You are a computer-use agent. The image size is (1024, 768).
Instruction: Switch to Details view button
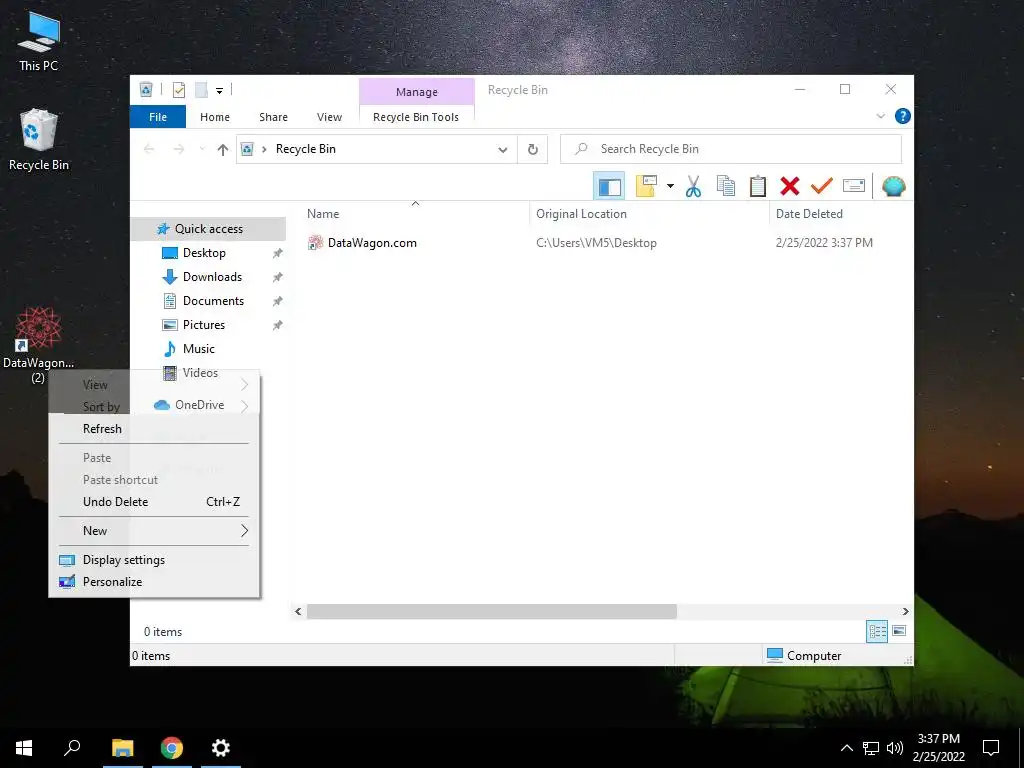(x=877, y=632)
